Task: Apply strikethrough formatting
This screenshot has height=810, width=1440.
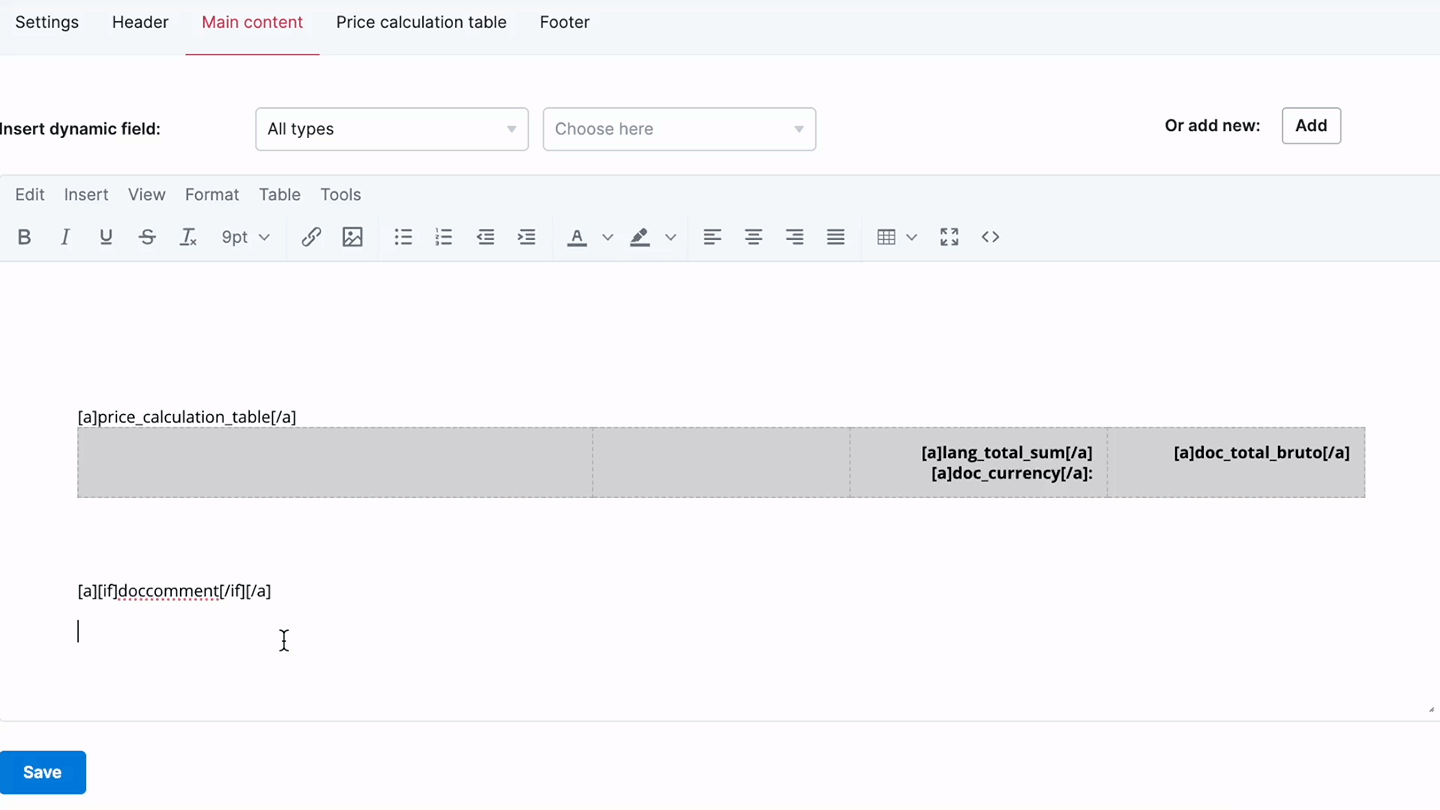Action: (147, 237)
